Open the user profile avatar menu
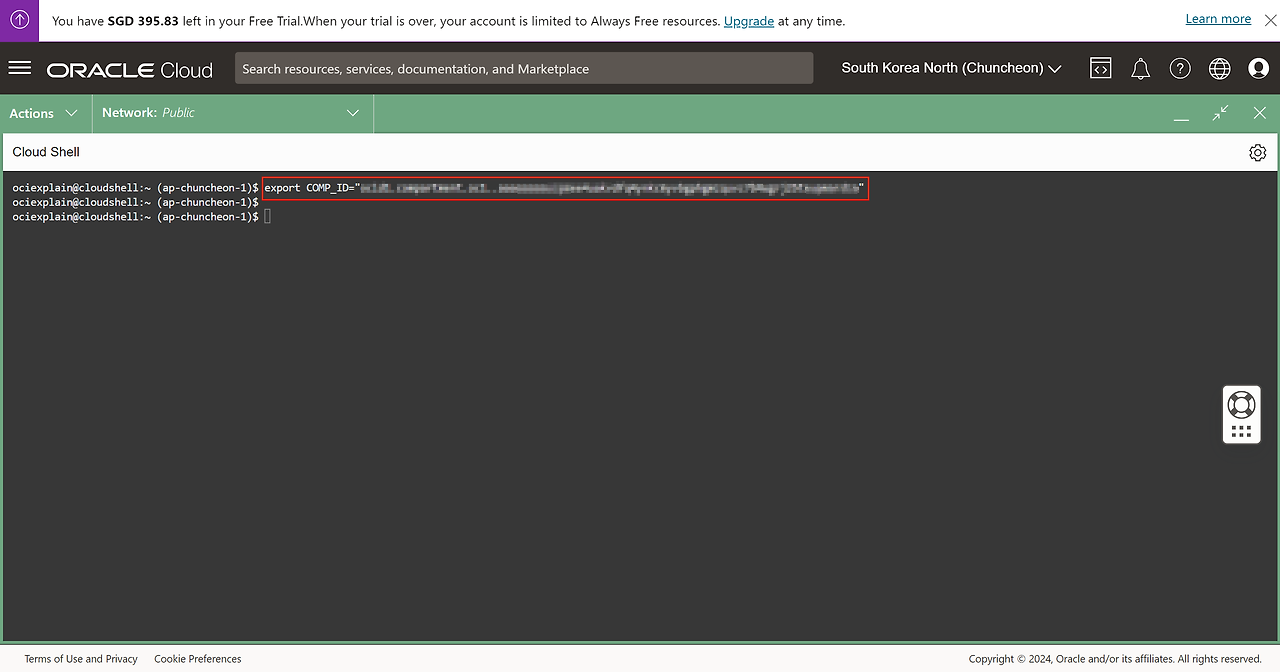This screenshot has height=672, width=1280. tap(1258, 68)
